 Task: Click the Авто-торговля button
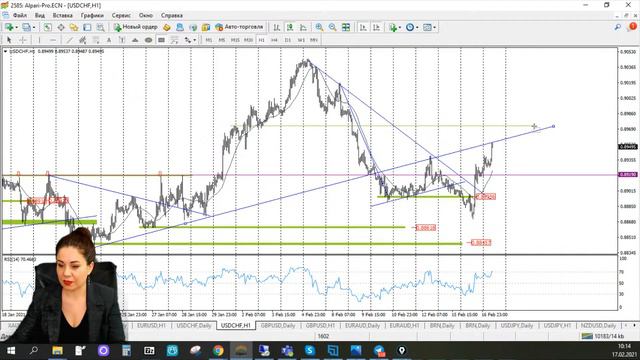239,27
